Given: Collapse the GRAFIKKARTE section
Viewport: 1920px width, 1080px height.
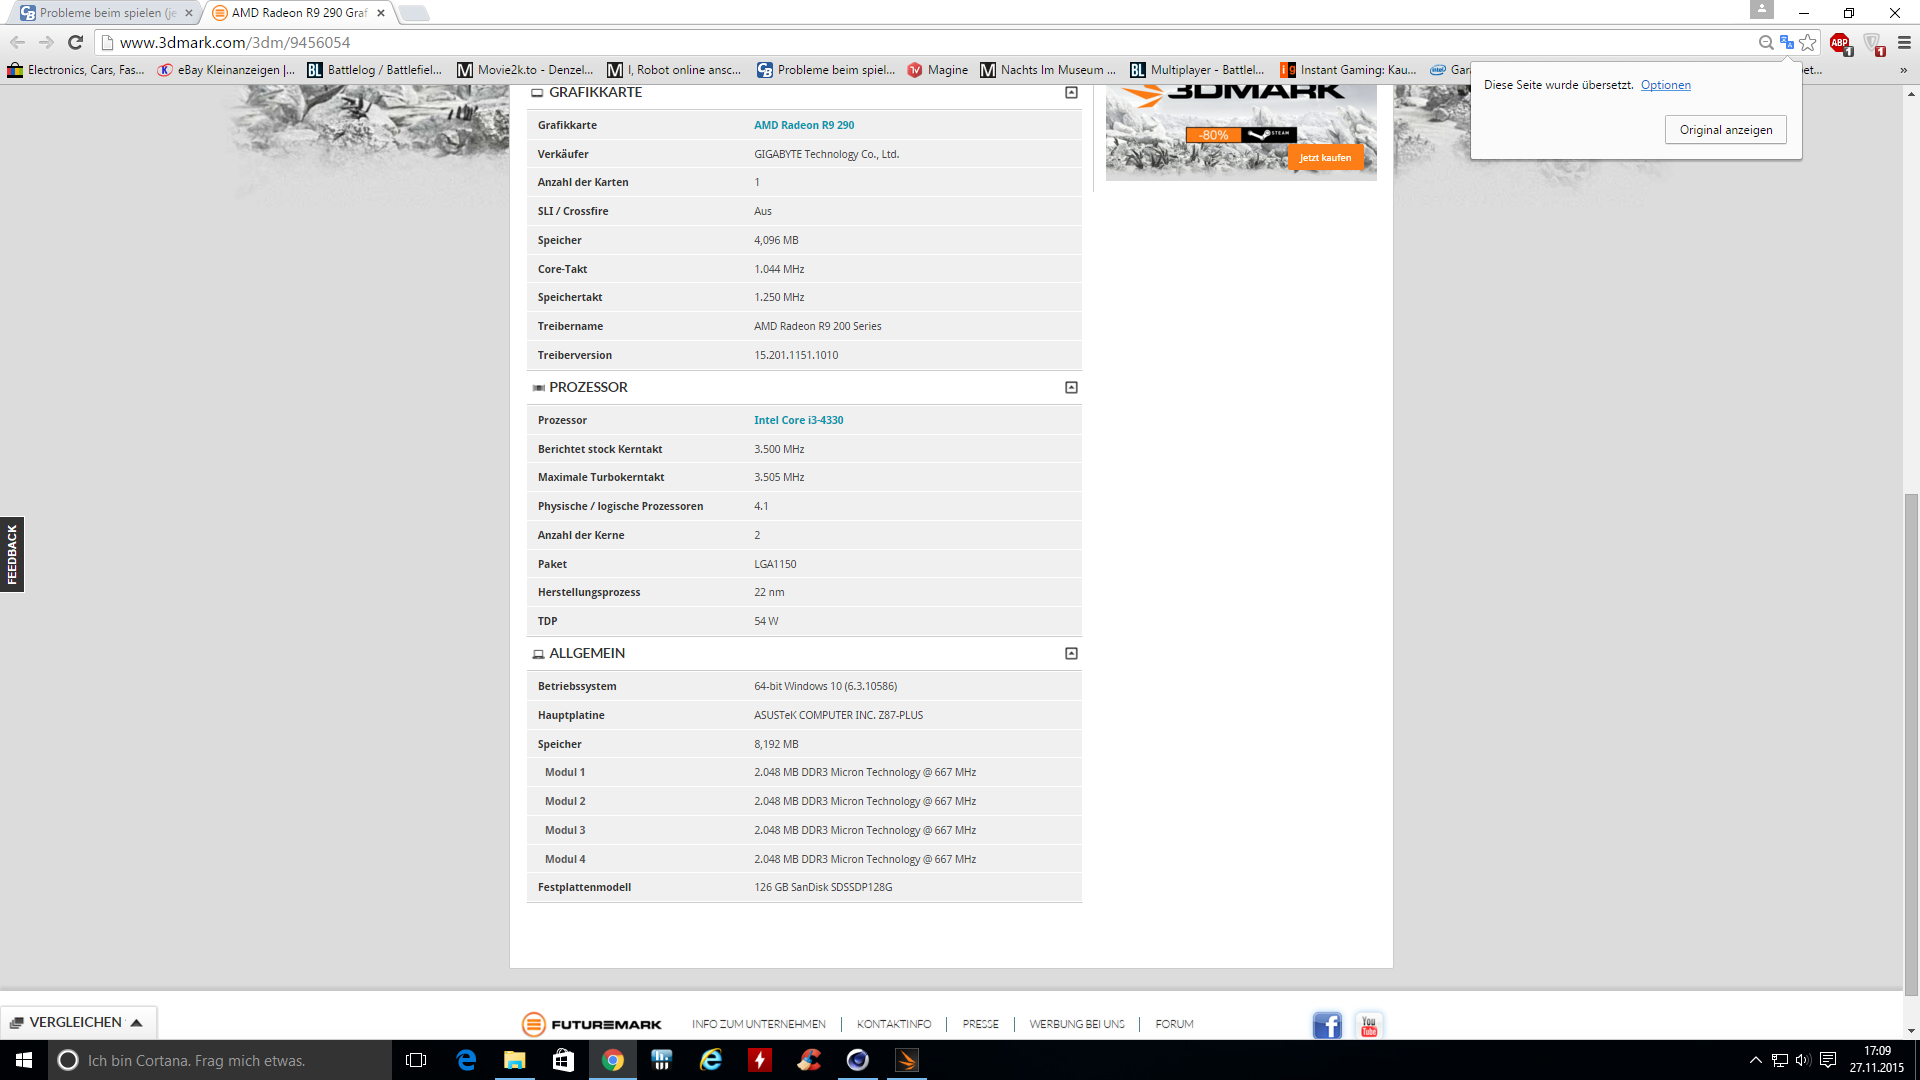Looking at the screenshot, I should pos(1071,93).
